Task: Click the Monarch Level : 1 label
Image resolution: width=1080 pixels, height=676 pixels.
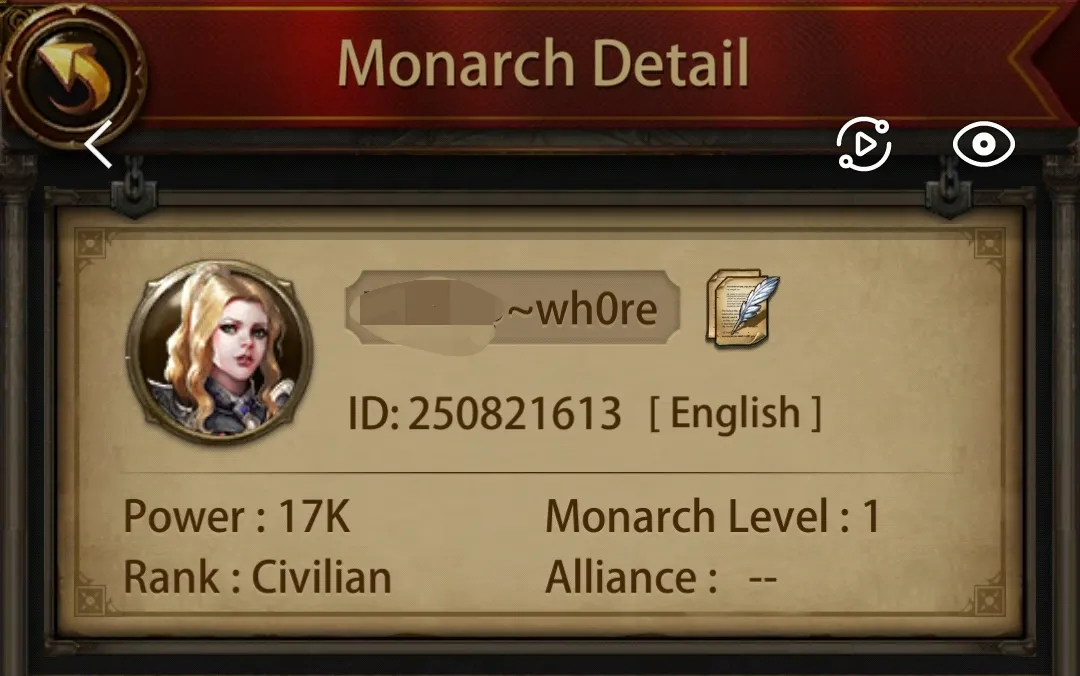Action: tap(713, 515)
